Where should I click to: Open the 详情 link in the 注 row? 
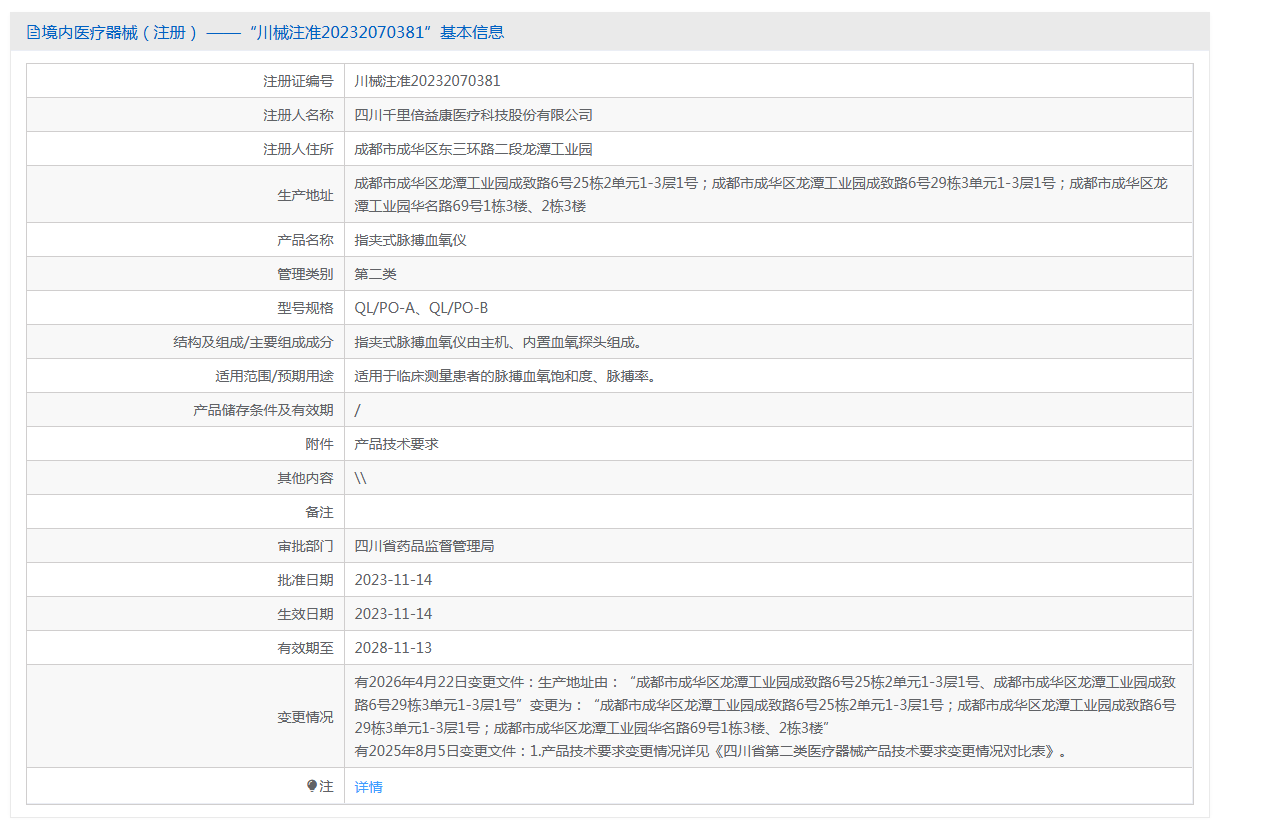(x=368, y=787)
